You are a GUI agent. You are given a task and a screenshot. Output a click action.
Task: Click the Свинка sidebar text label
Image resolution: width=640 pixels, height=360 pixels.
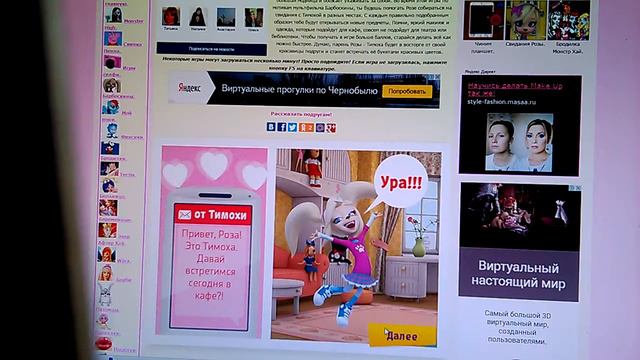pyautogui.click(x=132, y=44)
